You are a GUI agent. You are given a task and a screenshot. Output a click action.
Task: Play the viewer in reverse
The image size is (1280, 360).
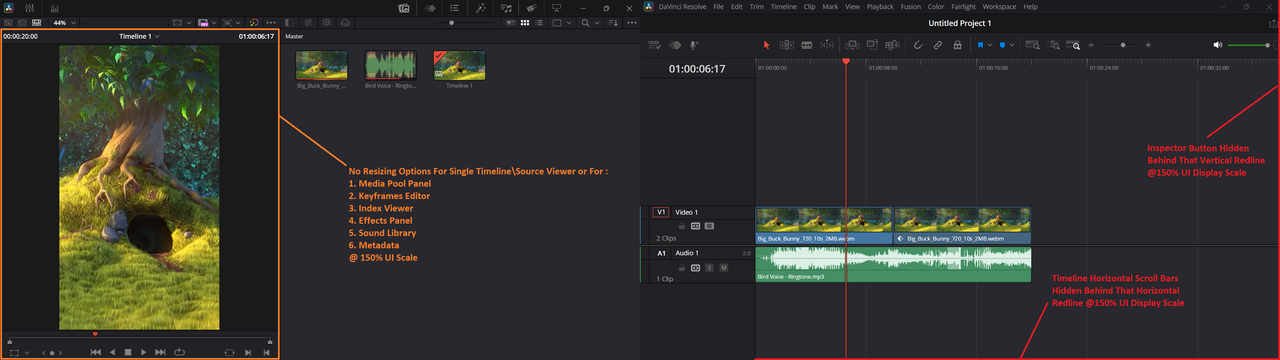click(112, 352)
